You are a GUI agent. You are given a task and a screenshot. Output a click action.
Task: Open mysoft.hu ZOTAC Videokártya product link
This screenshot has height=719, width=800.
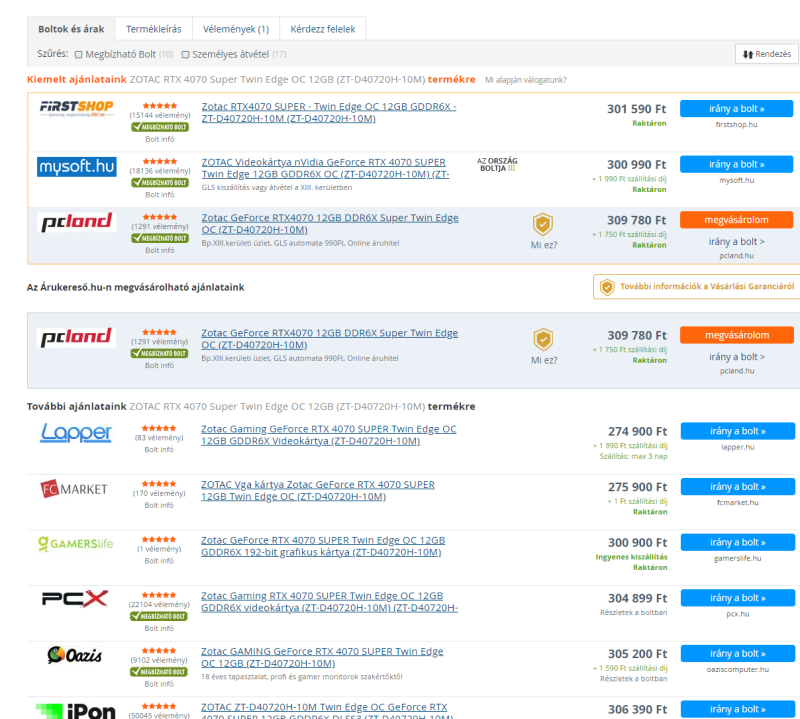326,168
